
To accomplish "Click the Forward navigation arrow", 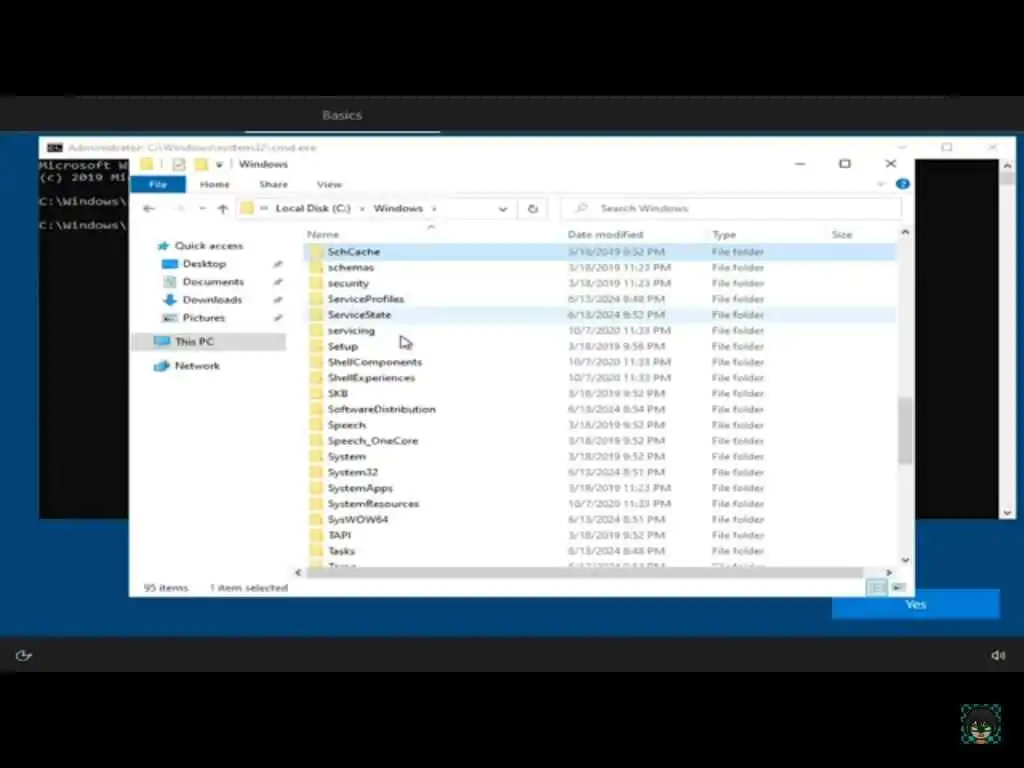I will click(x=180, y=208).
